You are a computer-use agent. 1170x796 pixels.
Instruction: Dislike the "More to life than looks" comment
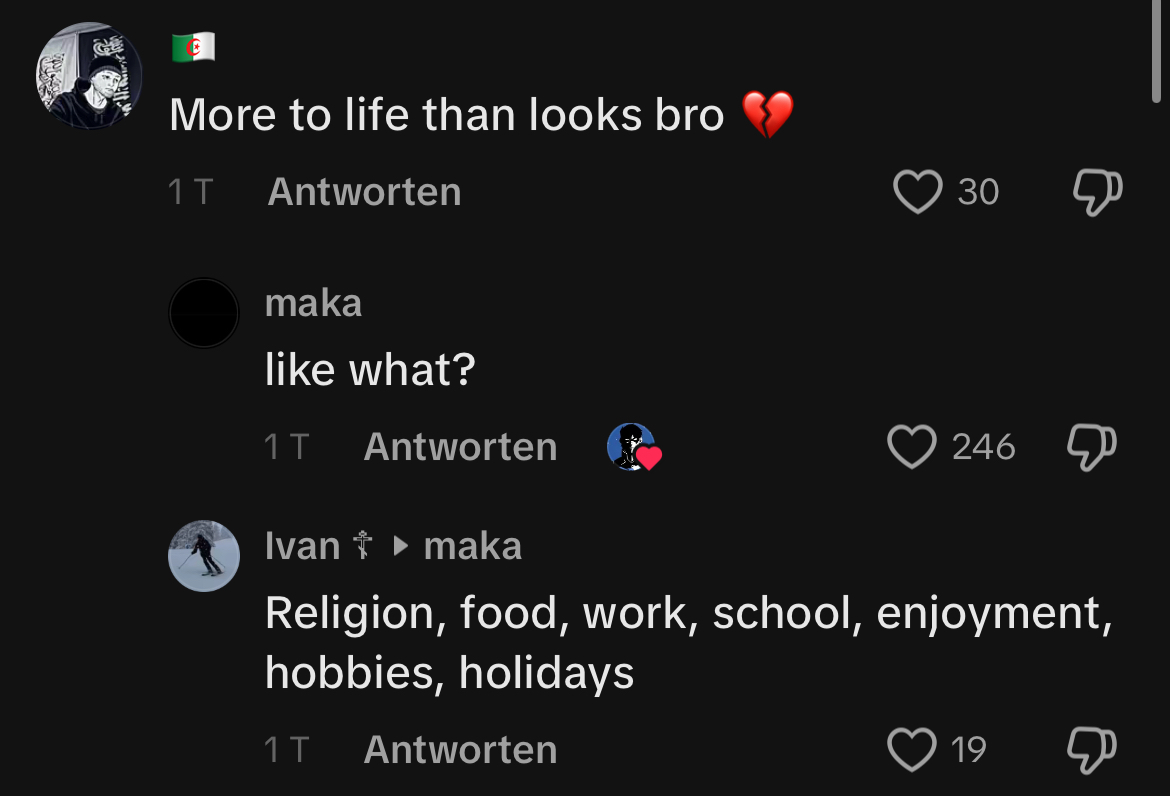pyautogui.click(x=1098, y=192)
